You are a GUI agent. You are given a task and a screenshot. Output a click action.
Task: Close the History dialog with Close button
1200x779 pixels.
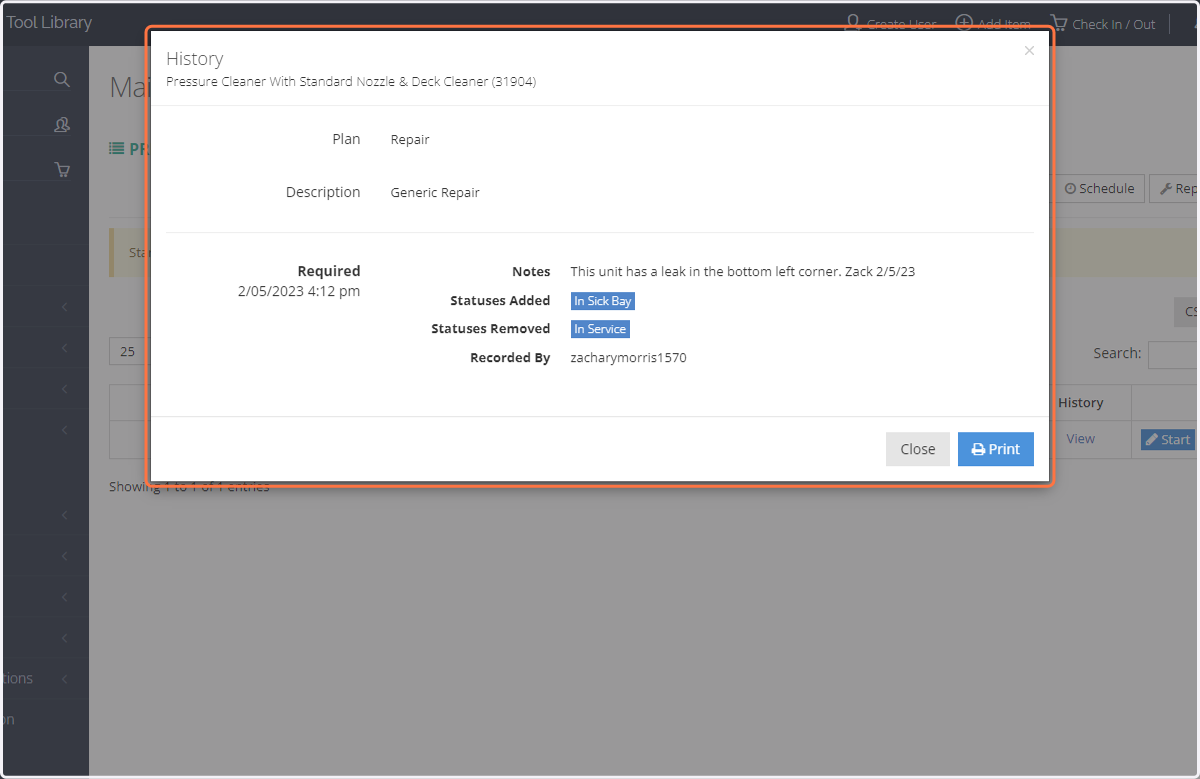coord(917,449)
